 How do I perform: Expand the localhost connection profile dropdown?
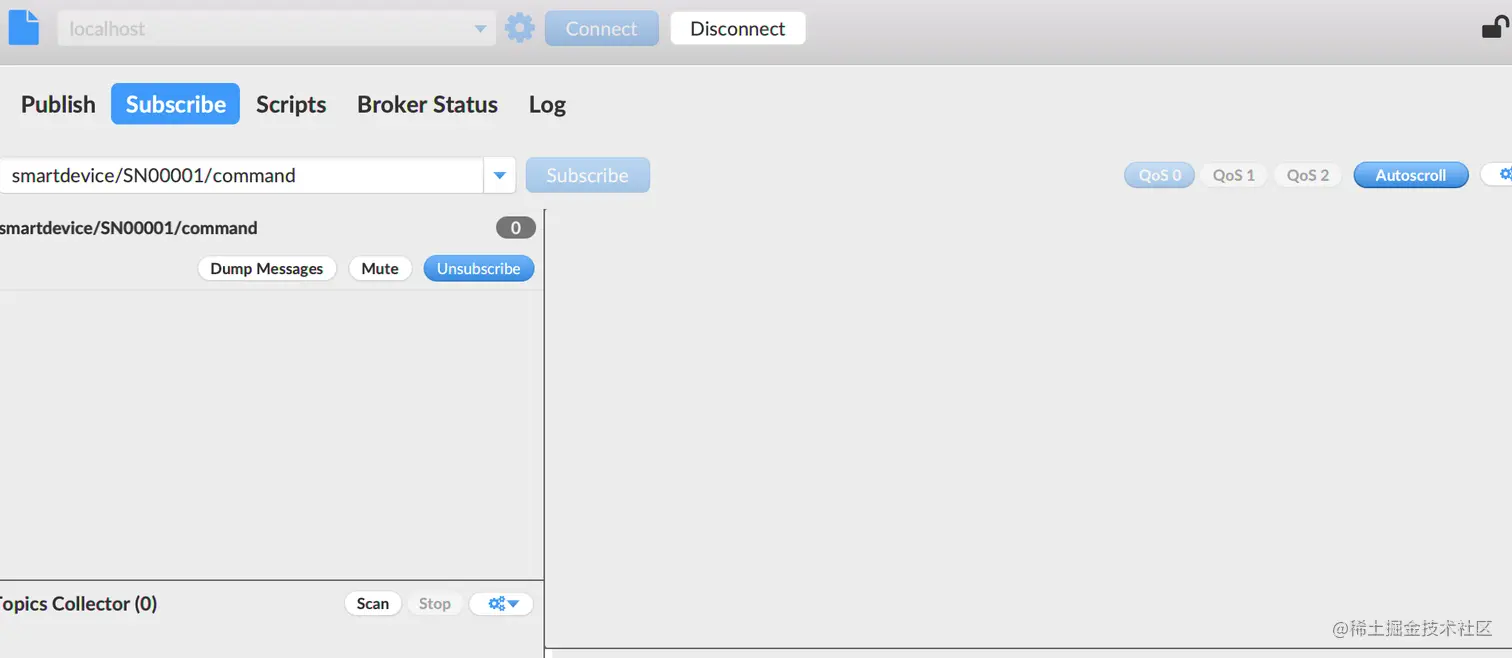(x=480, y=29)
